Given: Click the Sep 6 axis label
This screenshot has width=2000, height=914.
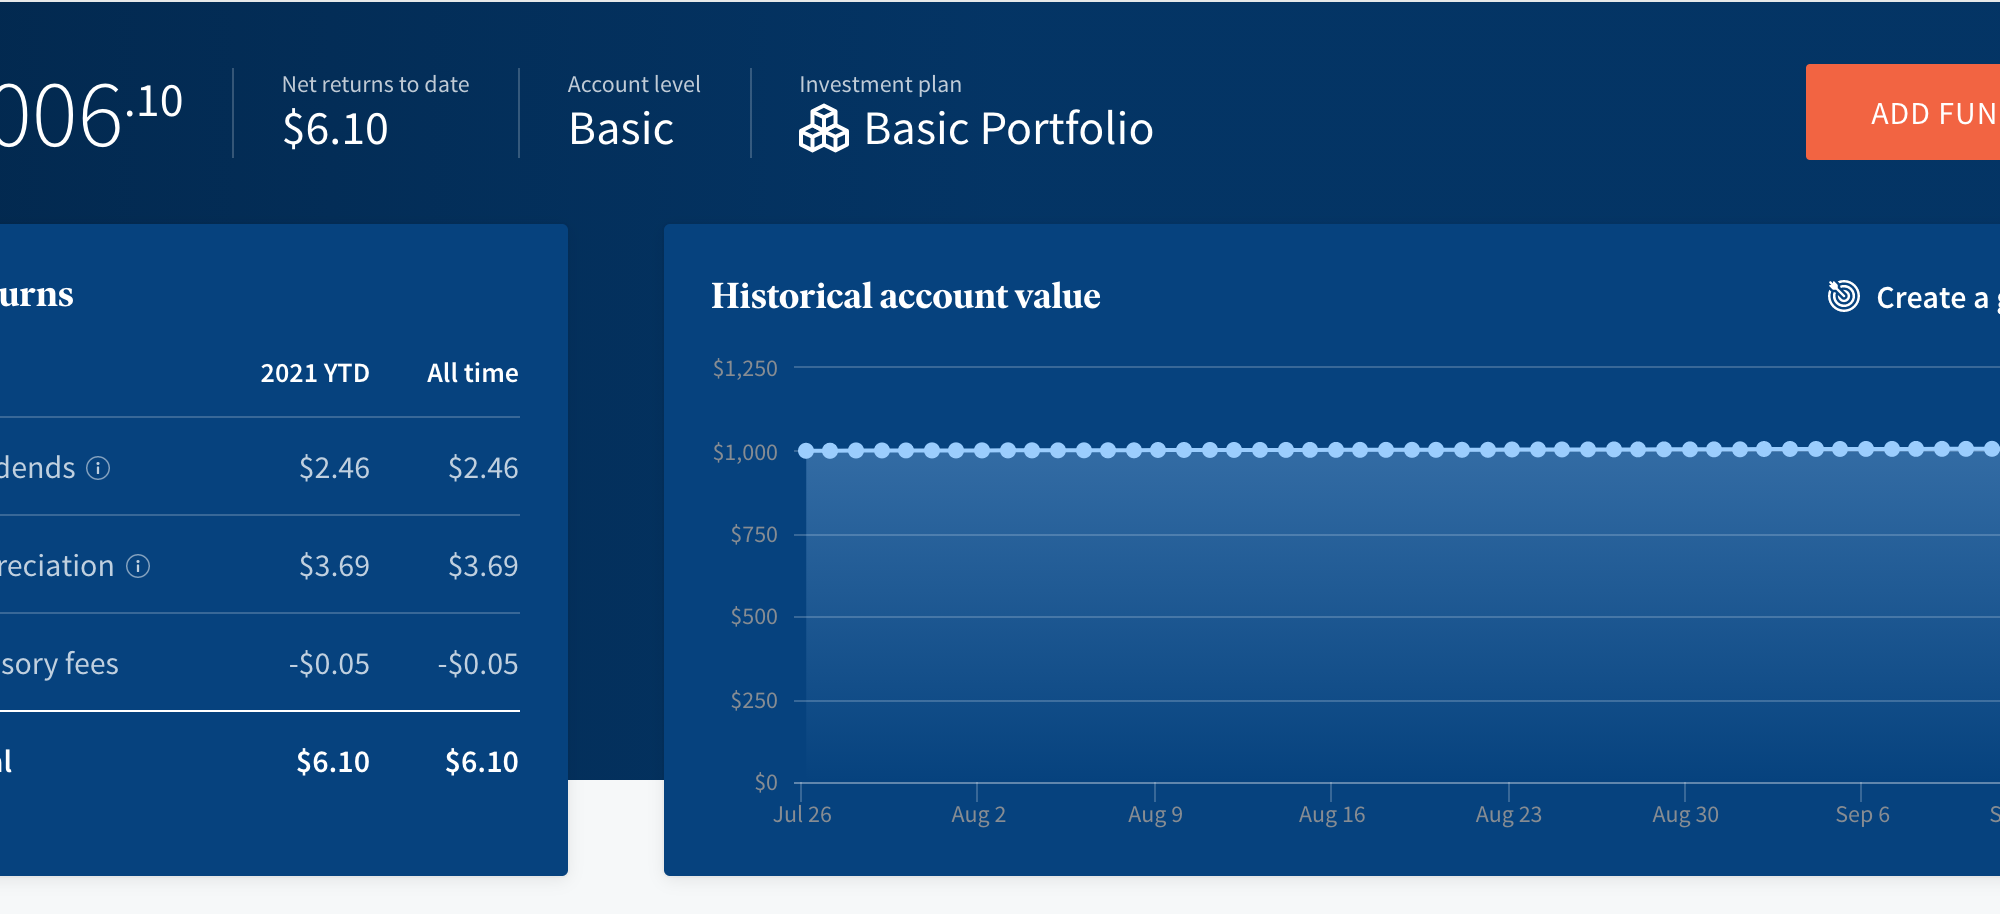Looking at the screenshot, I should pos(1862,814).
